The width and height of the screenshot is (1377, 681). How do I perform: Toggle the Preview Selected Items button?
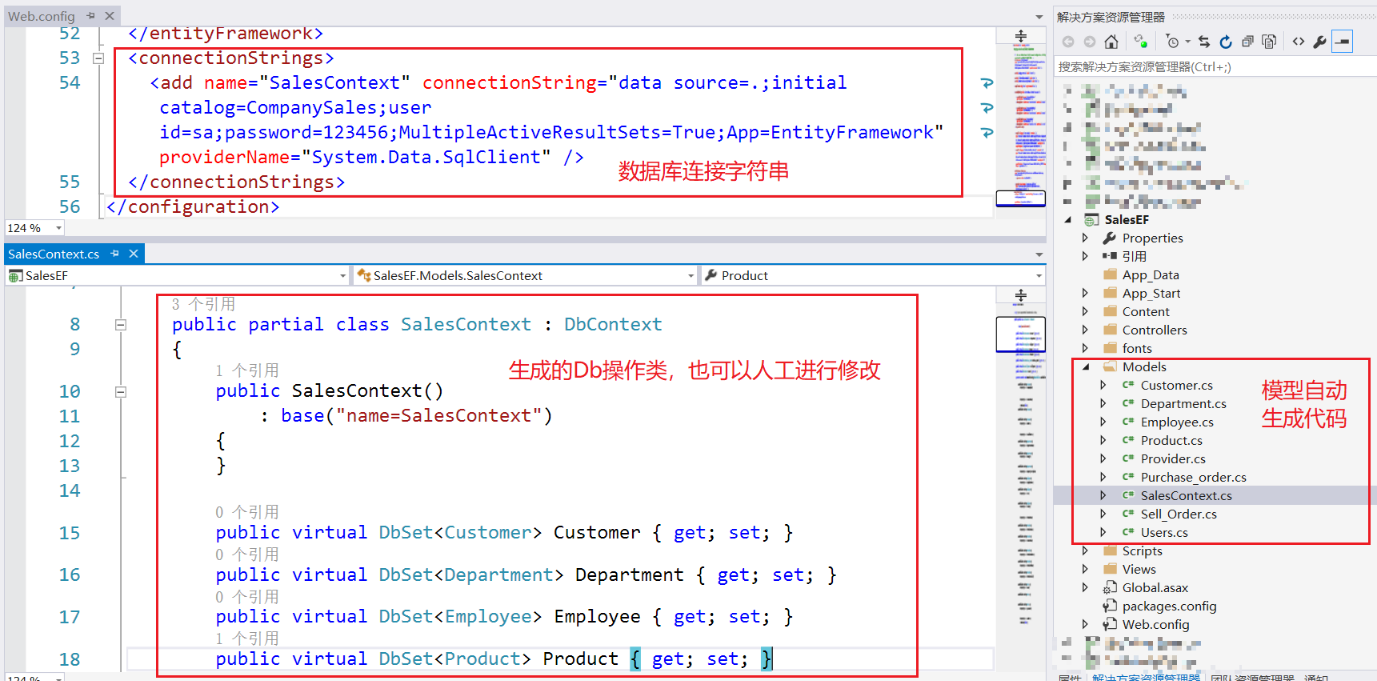[1342, 42]
